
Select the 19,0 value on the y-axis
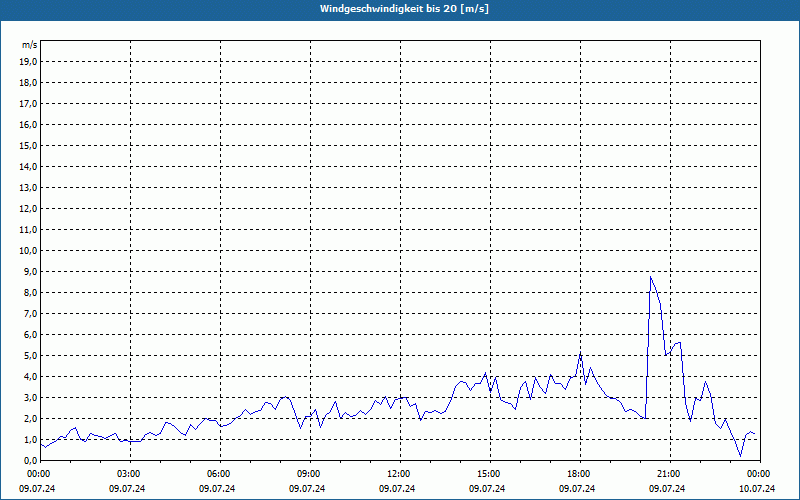point(28,62)
